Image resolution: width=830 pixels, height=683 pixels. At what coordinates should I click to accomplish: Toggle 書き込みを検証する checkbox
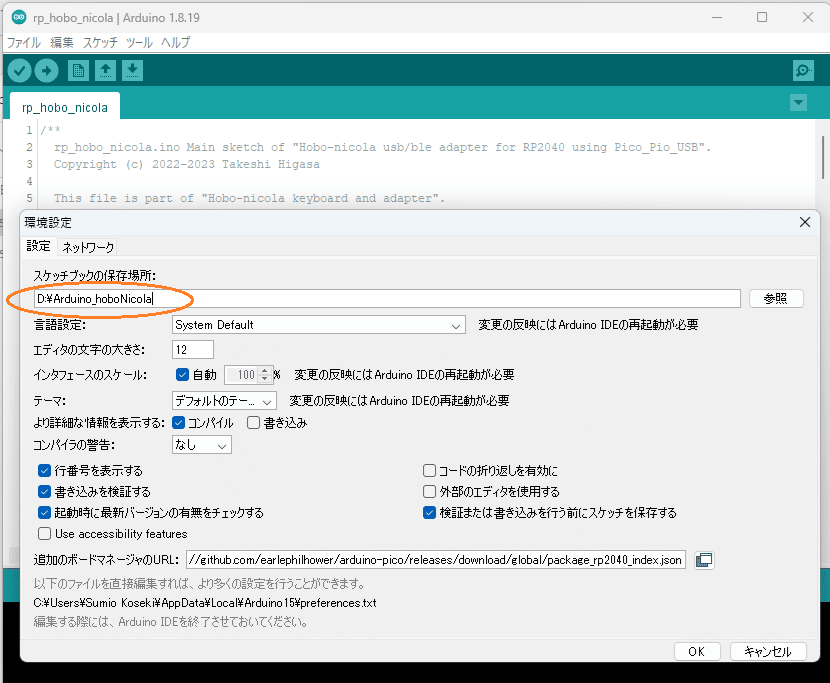tap(44, 492)
